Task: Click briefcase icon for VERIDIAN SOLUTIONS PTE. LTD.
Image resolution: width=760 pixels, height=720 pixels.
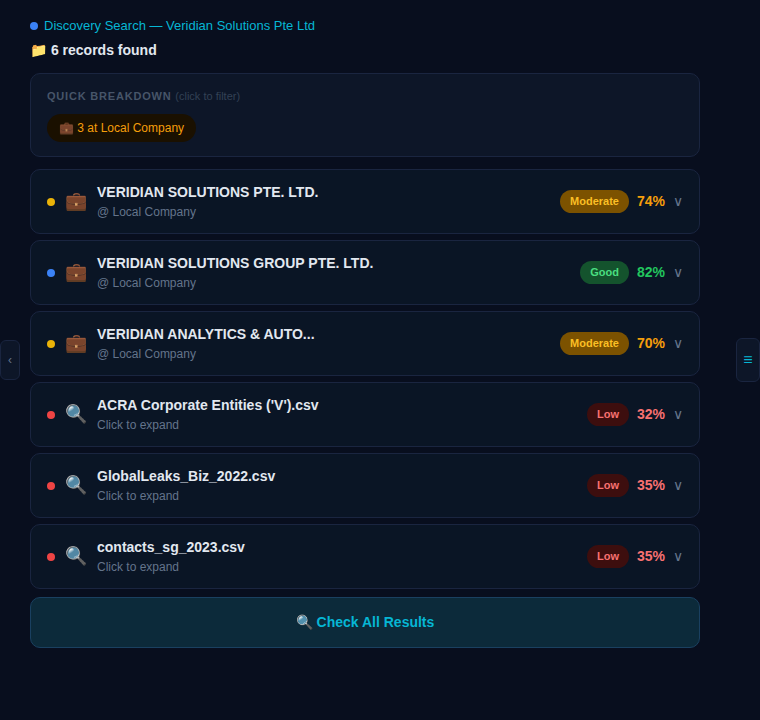Action: [76, 201]
